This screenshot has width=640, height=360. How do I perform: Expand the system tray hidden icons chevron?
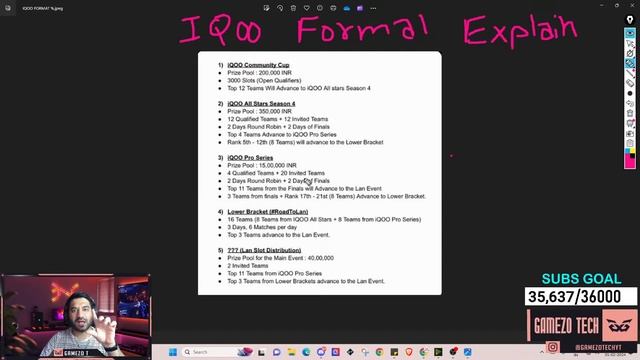(x=542, y=352)
